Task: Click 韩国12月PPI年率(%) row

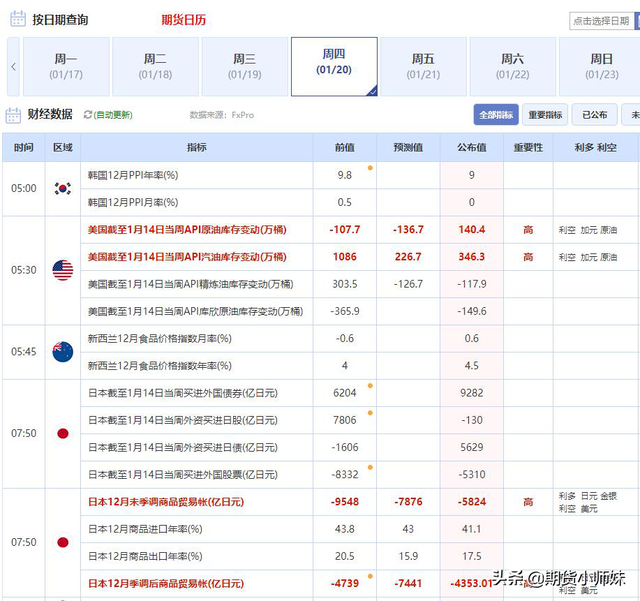Action: click(359, 175)
